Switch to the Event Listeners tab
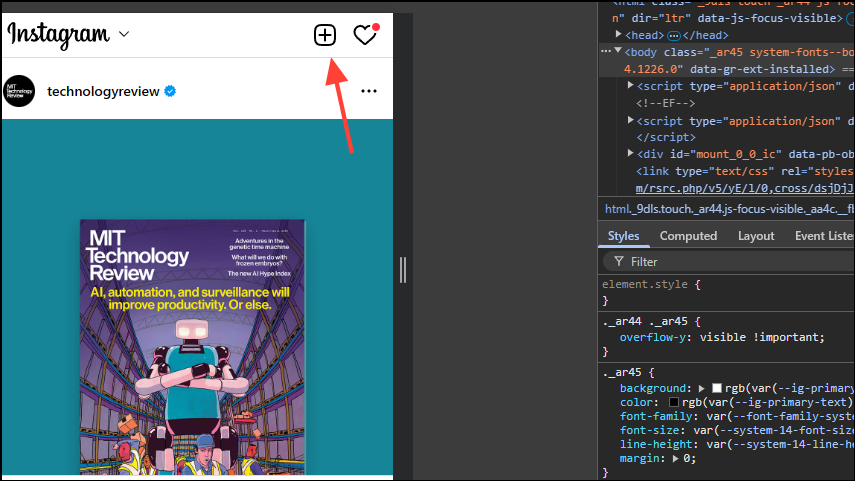 pos(824,236)
